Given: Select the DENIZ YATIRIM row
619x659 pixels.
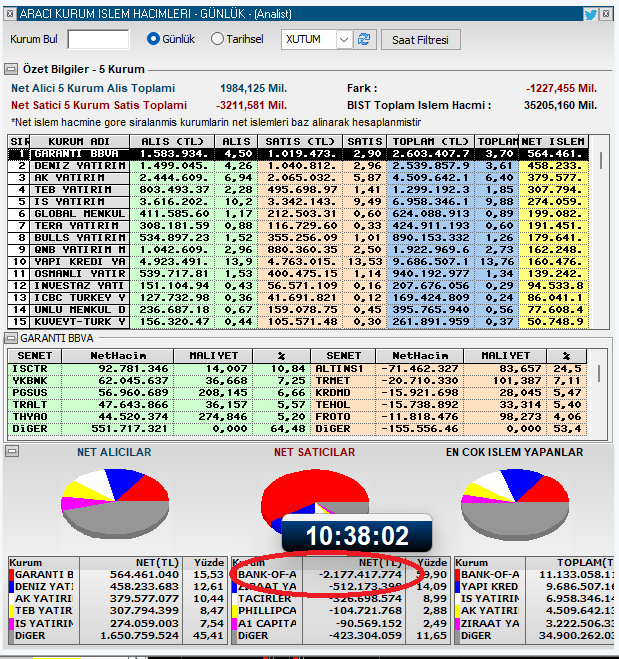Looking at the screenshot, I should 298,166.
